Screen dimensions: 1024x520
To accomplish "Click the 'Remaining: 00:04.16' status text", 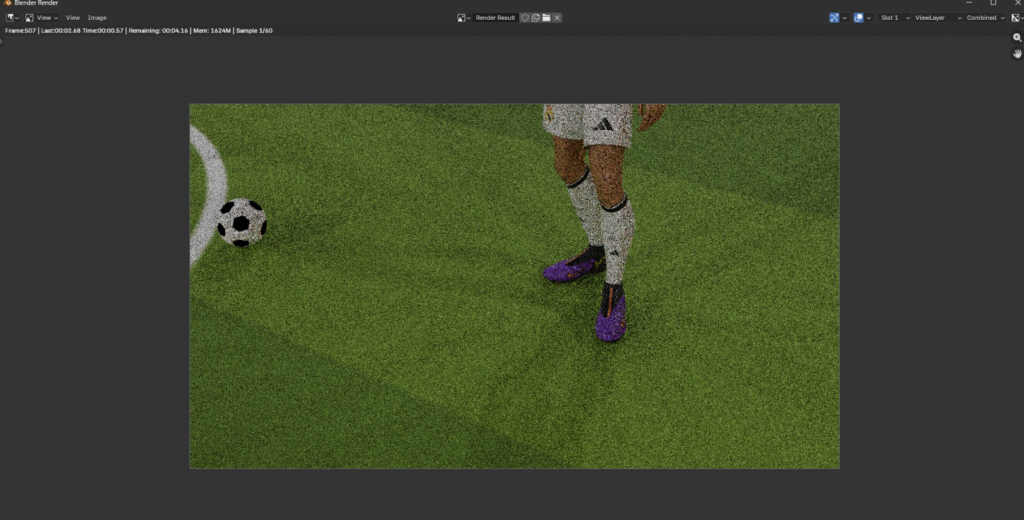I will click(158, 31).
